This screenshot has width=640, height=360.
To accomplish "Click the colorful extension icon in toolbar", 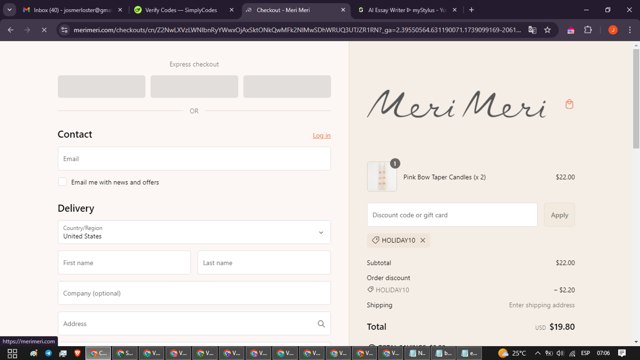I will (571, 30).
